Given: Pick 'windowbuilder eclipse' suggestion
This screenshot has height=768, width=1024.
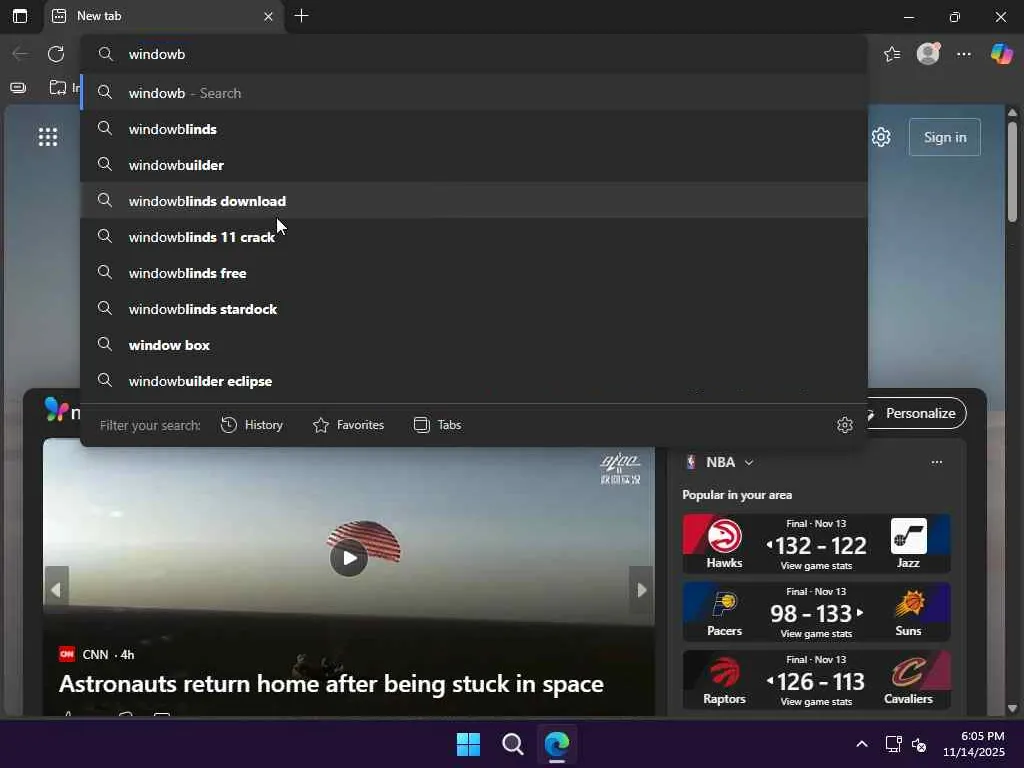Looking at the screenshot, I should pos(474,380).
